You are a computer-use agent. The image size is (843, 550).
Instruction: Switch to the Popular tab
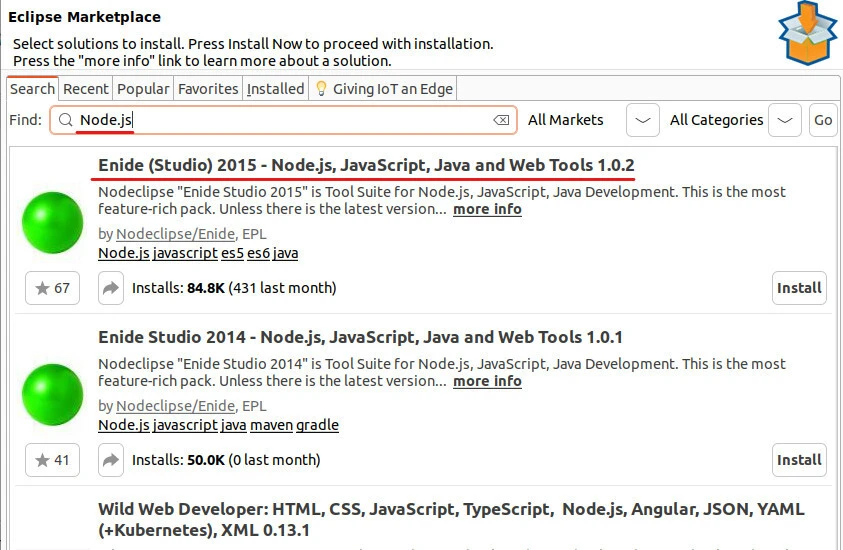click(x=143, y=89)
